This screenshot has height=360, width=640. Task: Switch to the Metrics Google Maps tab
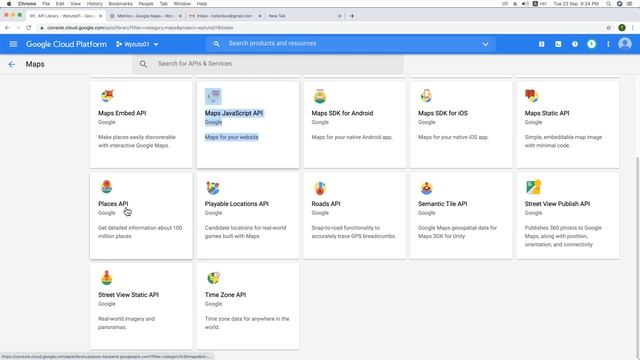(x=145, y=16)
